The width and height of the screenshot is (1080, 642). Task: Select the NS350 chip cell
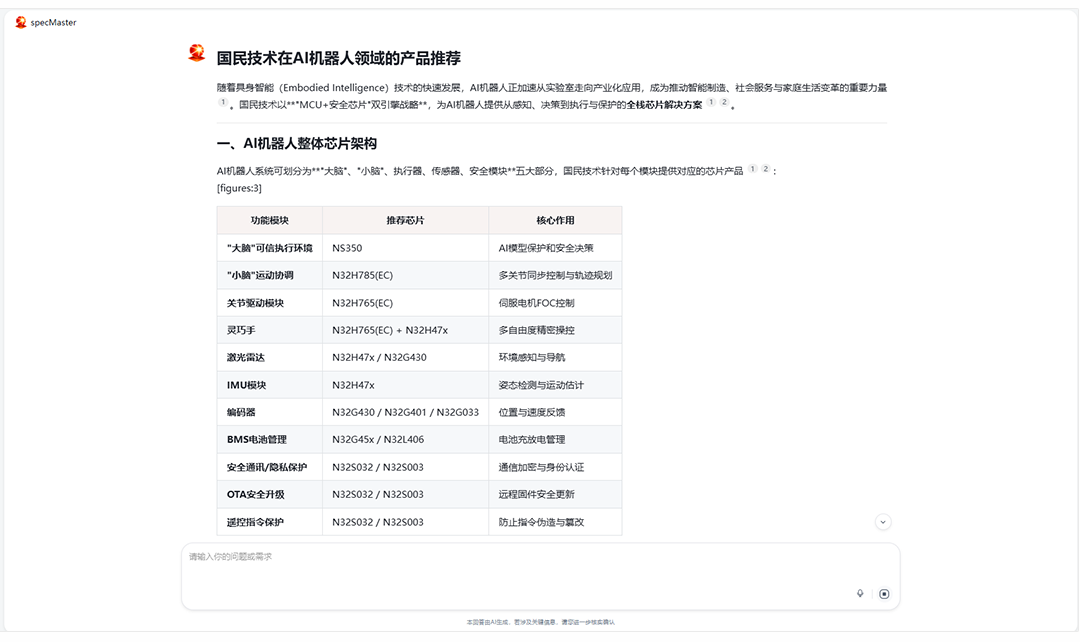[x=348, y=248]
